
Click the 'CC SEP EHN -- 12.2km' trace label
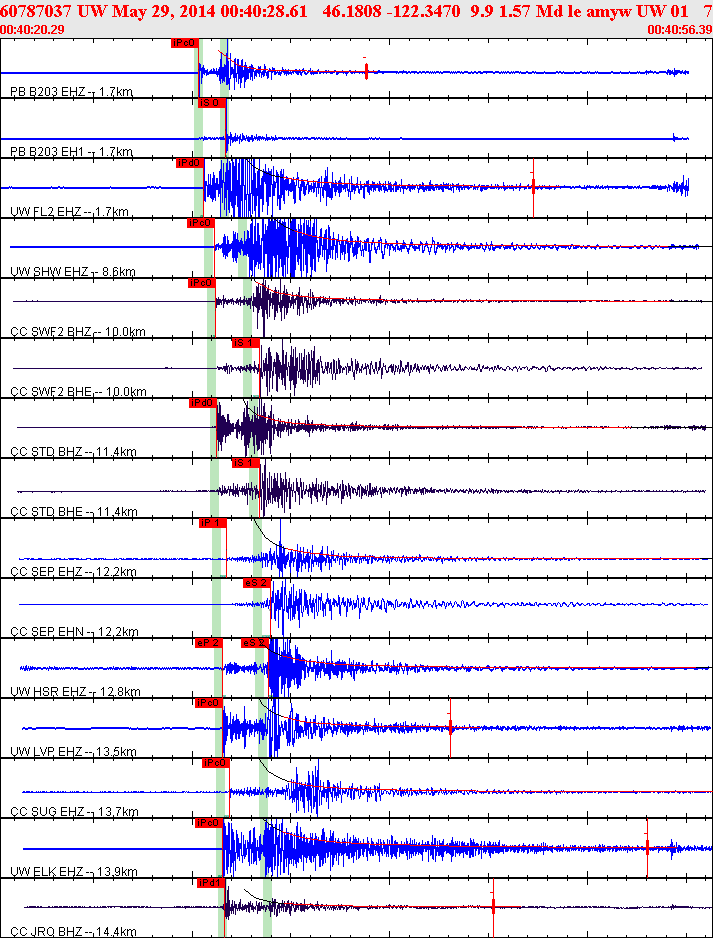click(75, 632)
